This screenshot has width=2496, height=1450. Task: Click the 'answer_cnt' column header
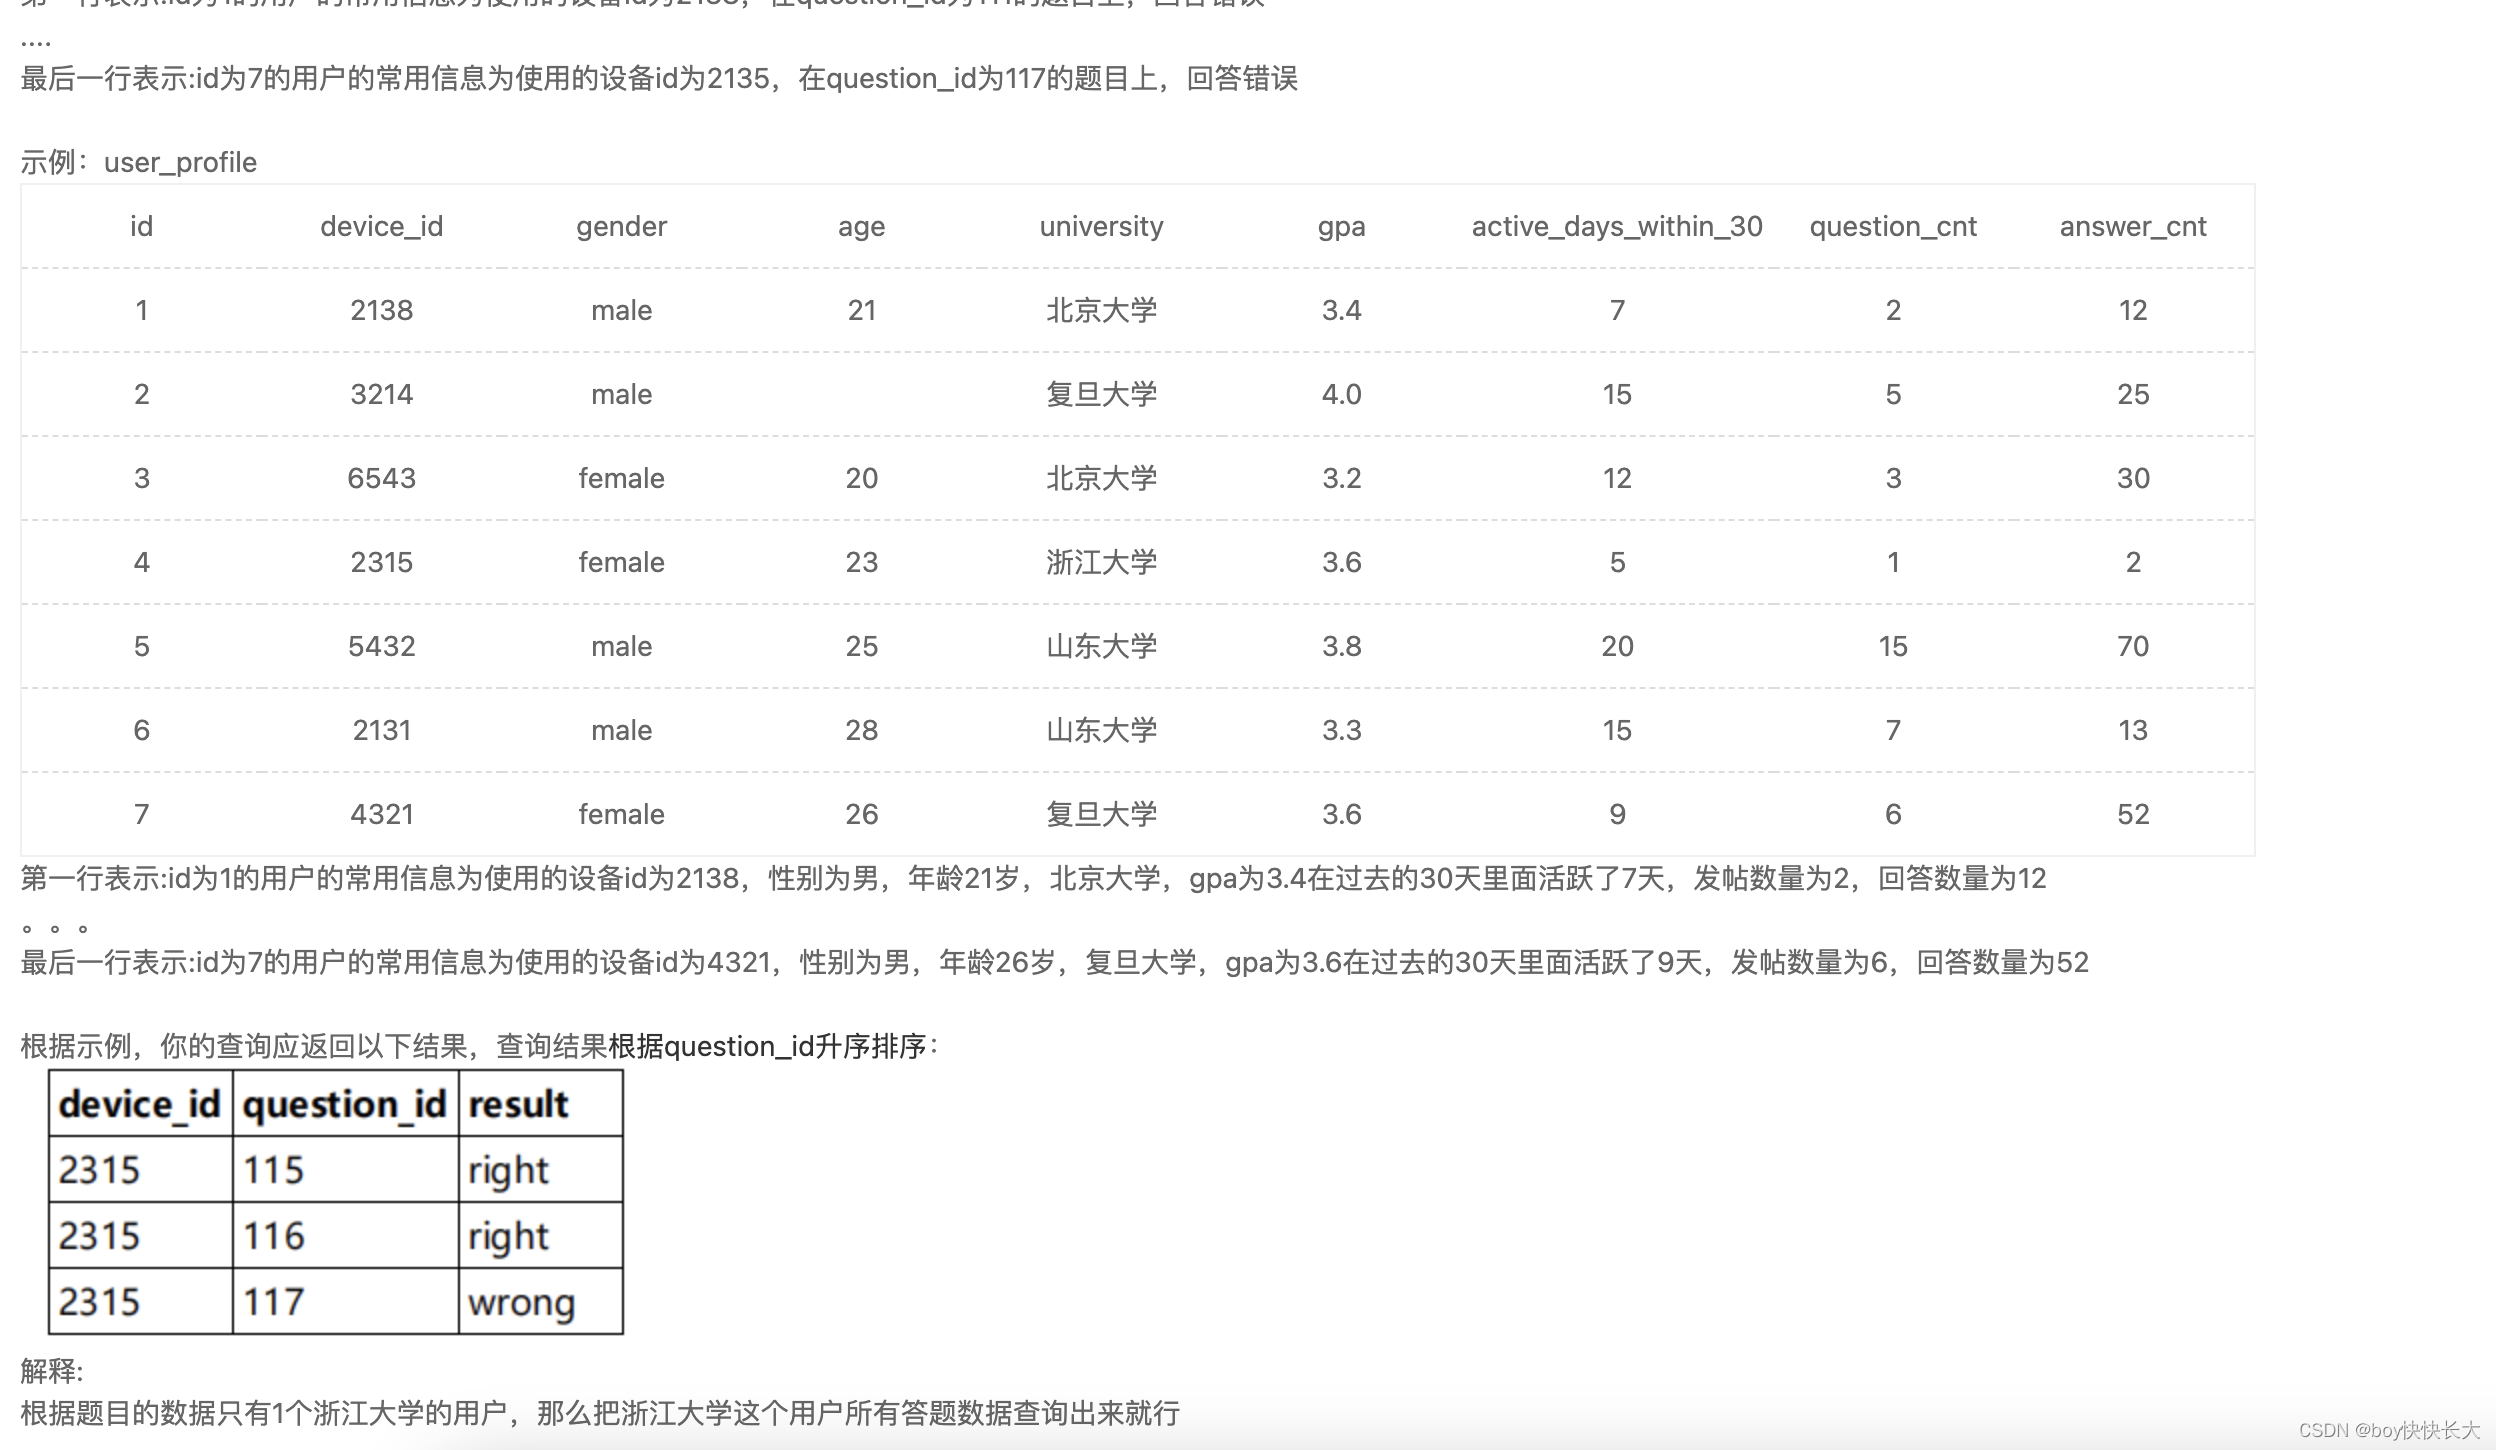(x=2133, y=227)
